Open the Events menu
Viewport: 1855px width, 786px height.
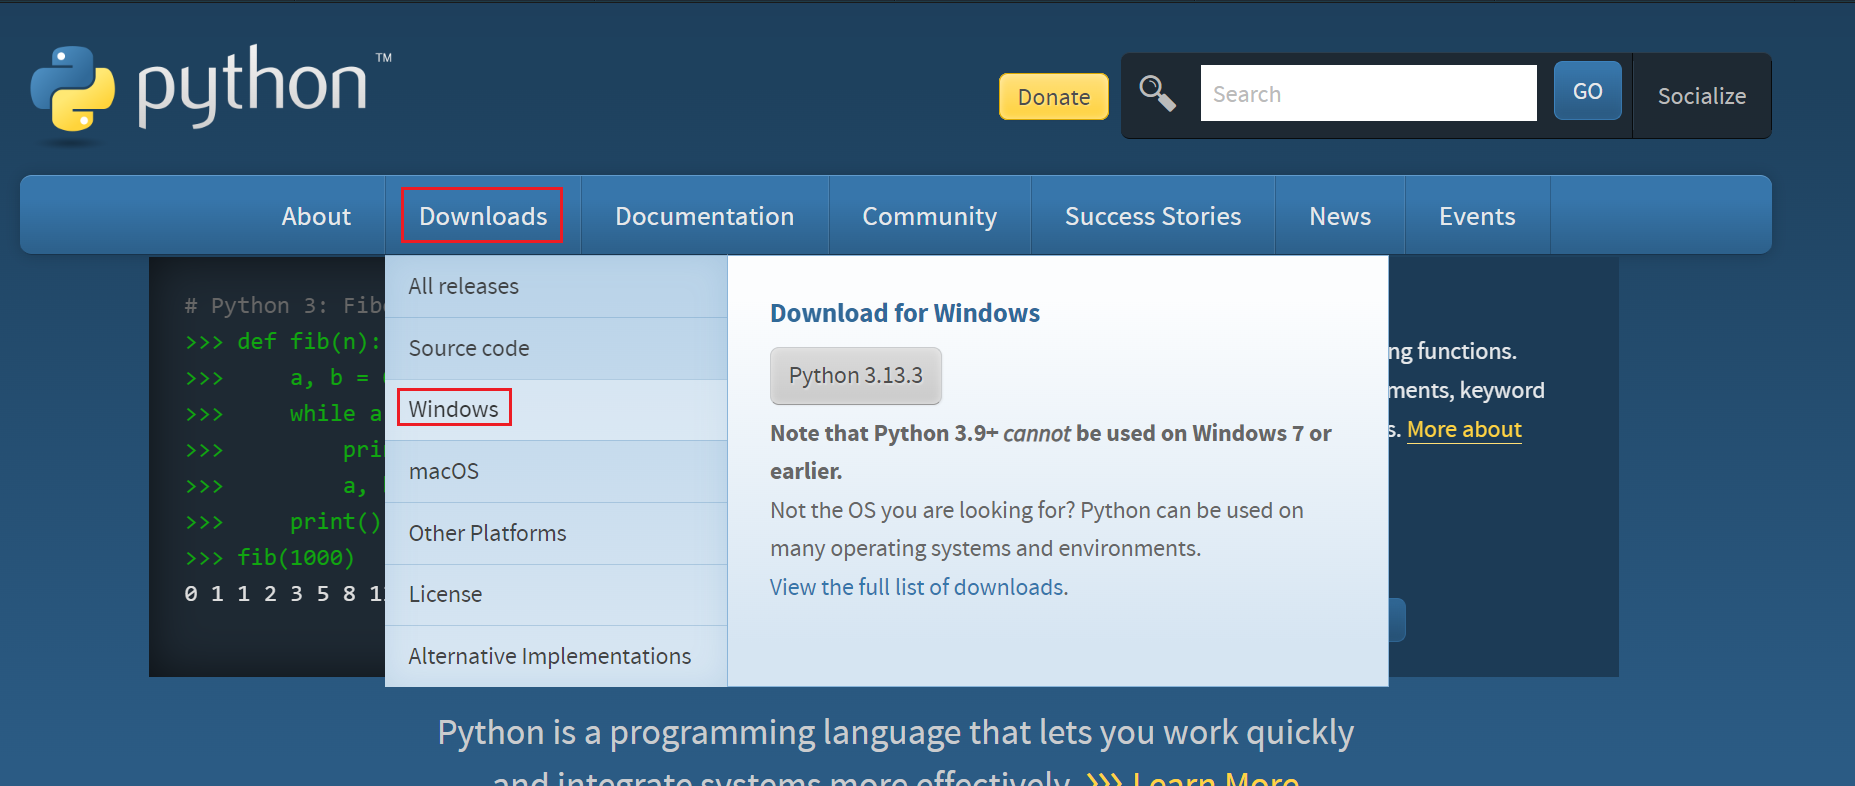point(1476,216)
